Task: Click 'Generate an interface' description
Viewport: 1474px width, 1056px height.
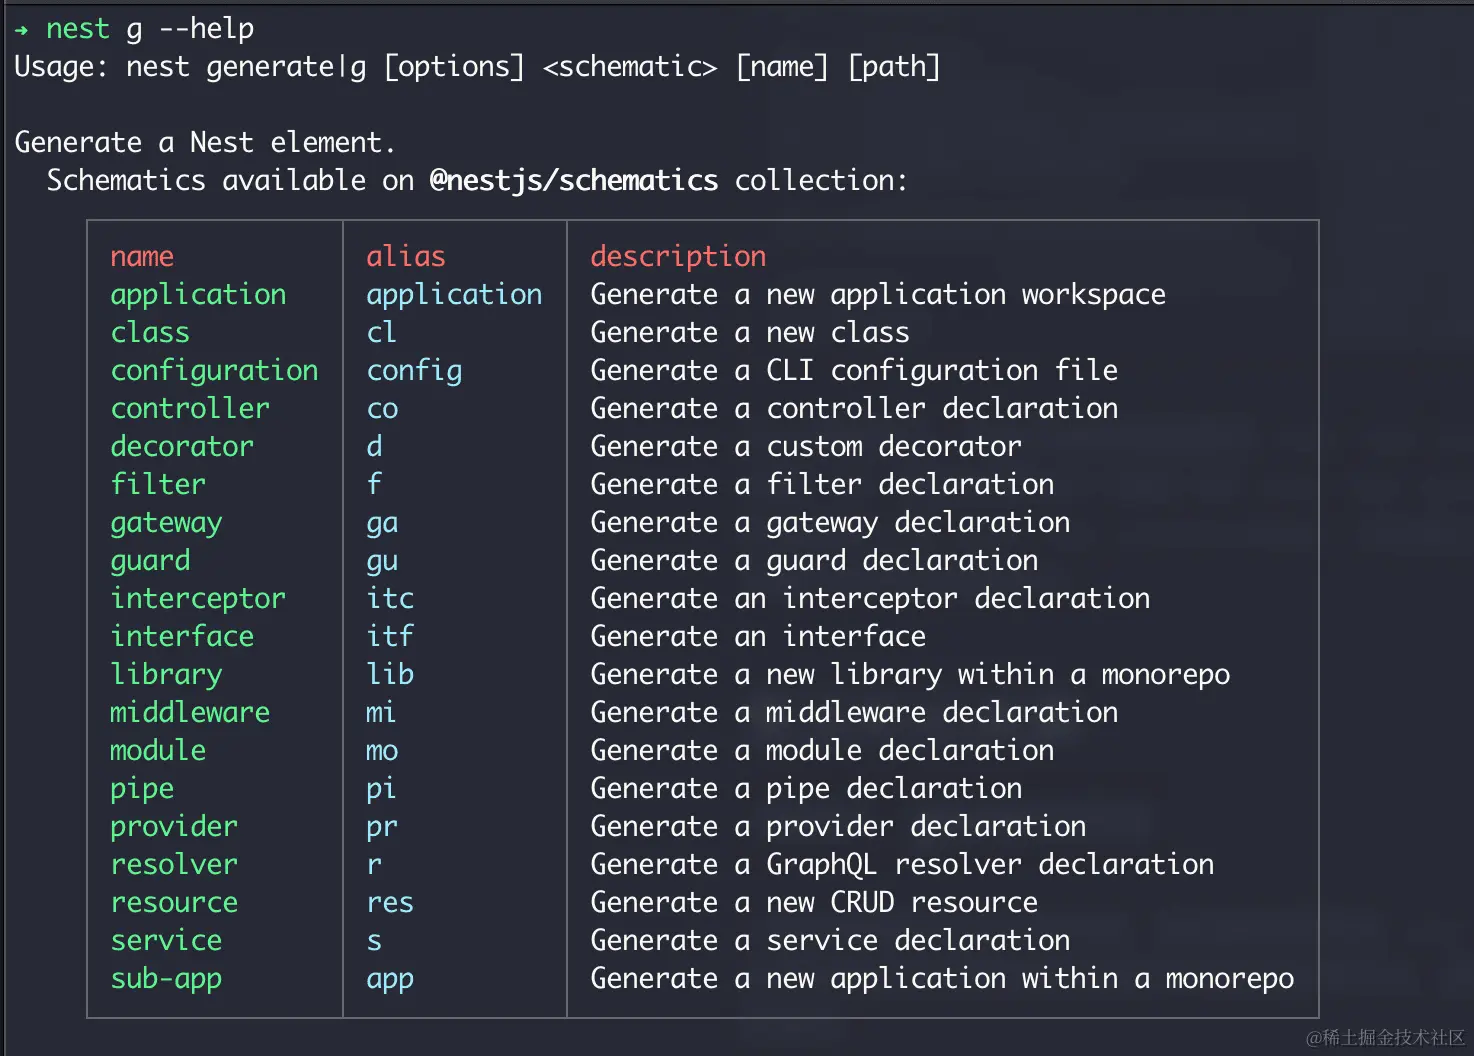Action: [x=758, y=637]
